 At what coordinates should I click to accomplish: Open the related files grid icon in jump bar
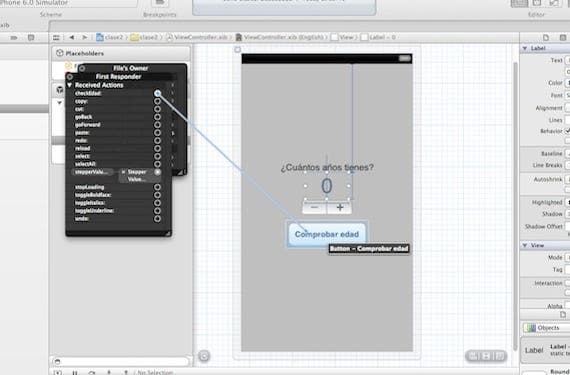[56, 37]
